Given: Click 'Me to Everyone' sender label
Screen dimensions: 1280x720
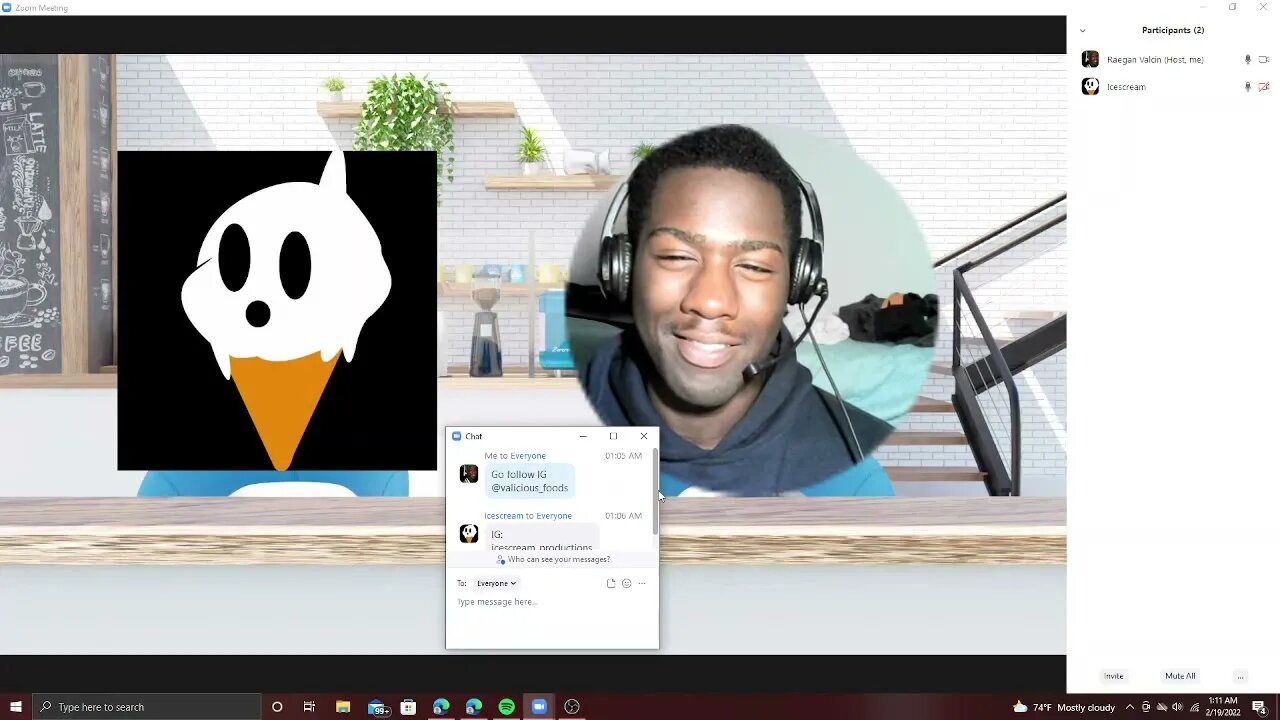Looking at the screenshot, I should coord(515,456).
